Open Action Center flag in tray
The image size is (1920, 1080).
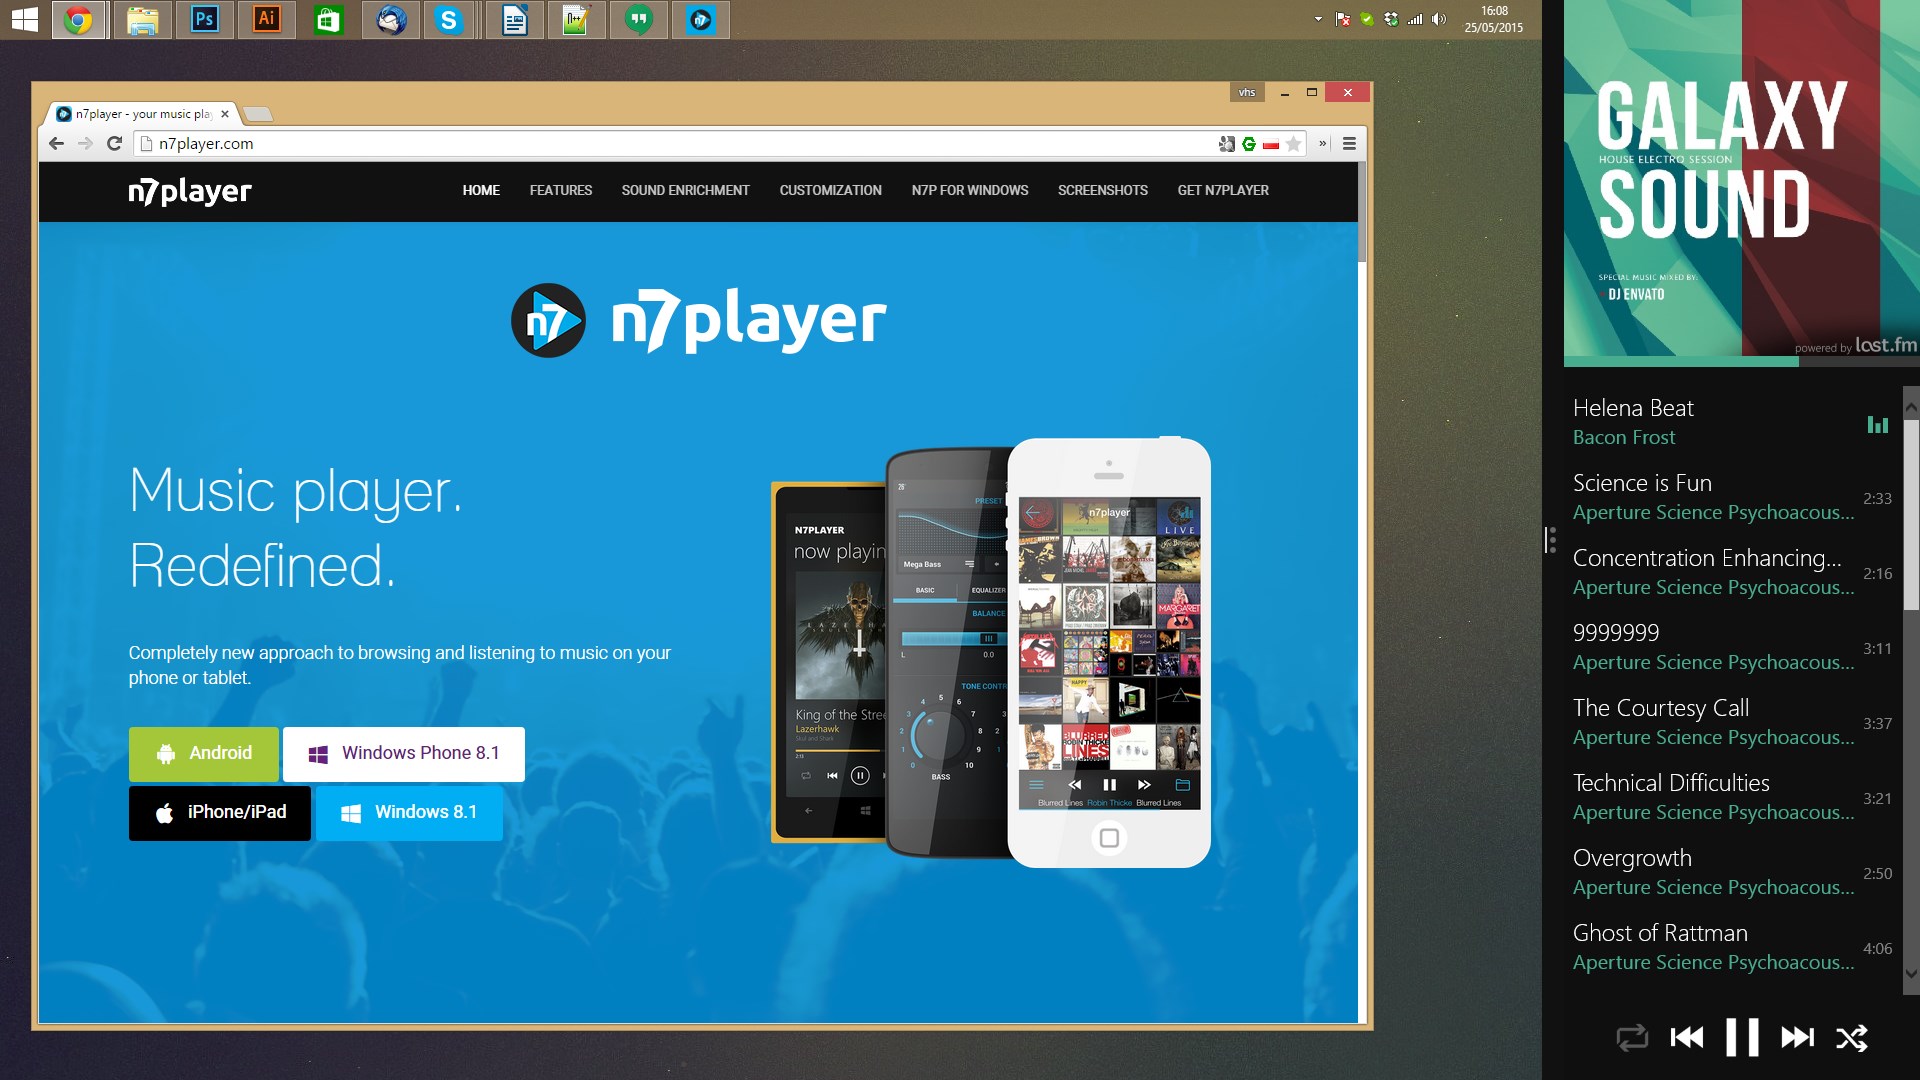pos(1343,19)
